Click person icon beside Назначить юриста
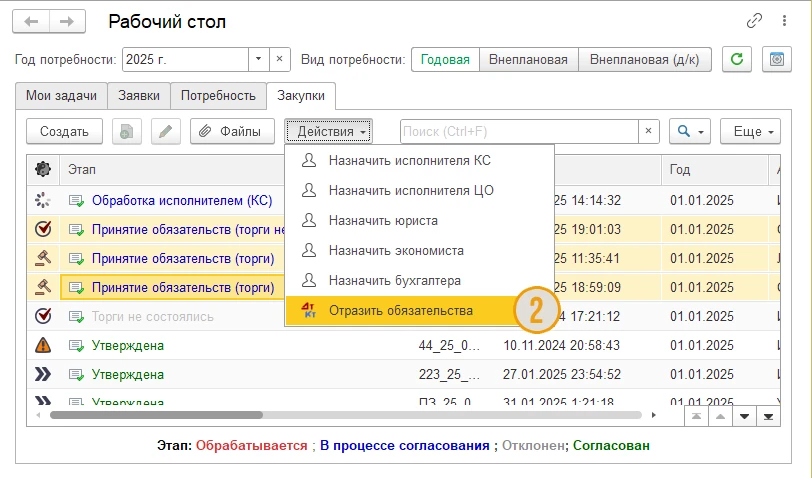Viewport: 812px width, 478px height. [309, 220]
